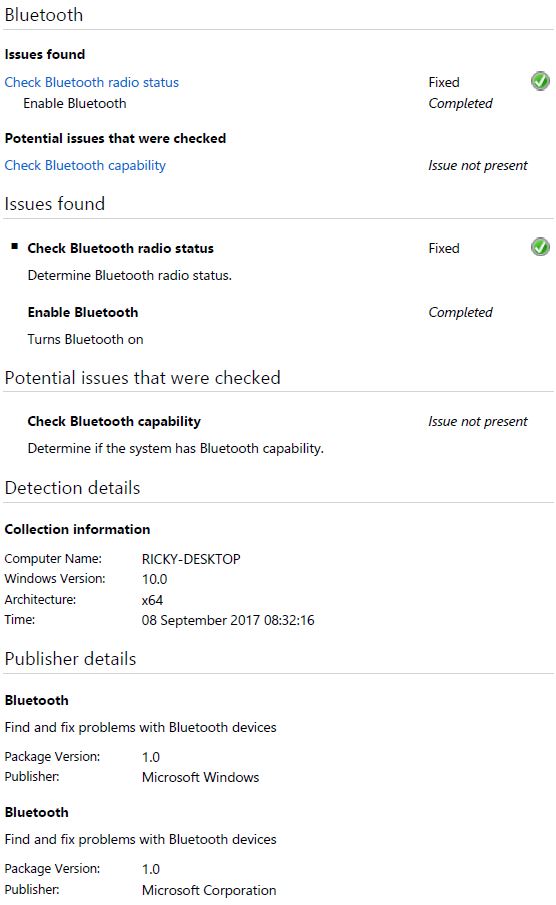This screenshot has width=556, height=905.
Task: Click bold Check Bluetooth capability heading in details
Action: click(114, 421)
